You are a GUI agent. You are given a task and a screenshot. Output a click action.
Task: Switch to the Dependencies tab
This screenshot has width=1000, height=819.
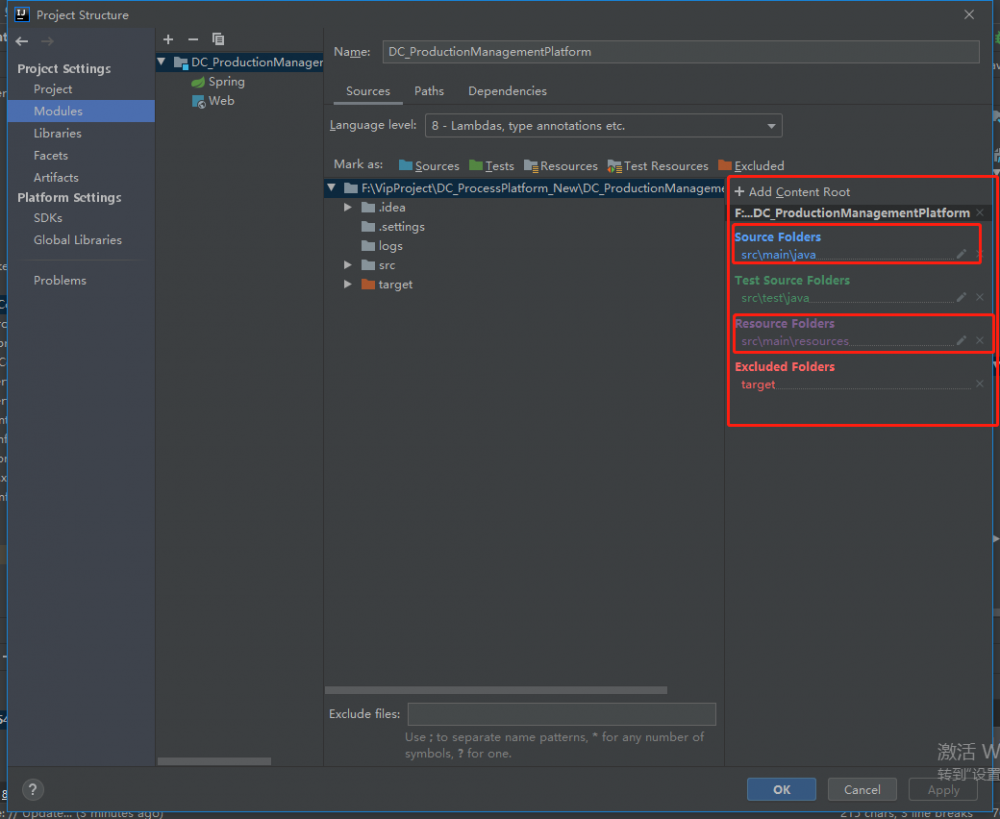pos(507,91)
